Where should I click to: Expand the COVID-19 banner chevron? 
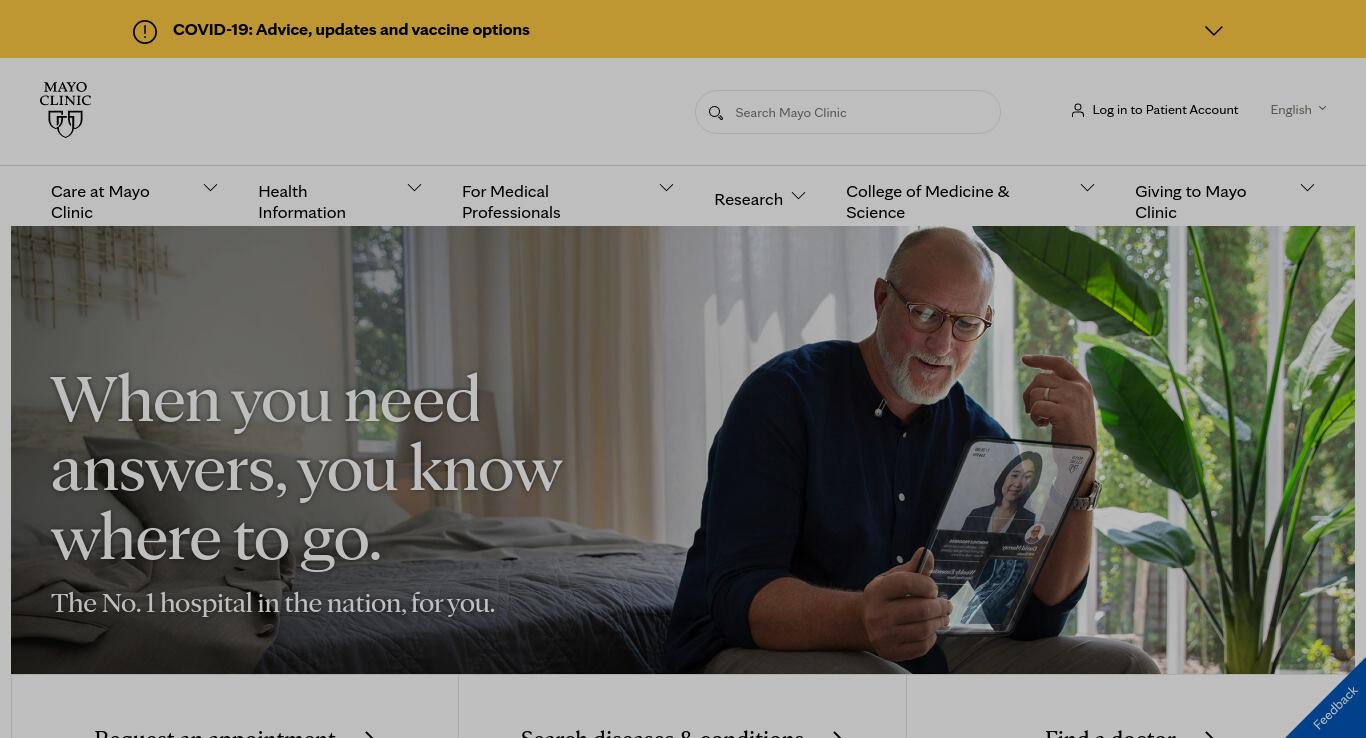click(1214, 31)
